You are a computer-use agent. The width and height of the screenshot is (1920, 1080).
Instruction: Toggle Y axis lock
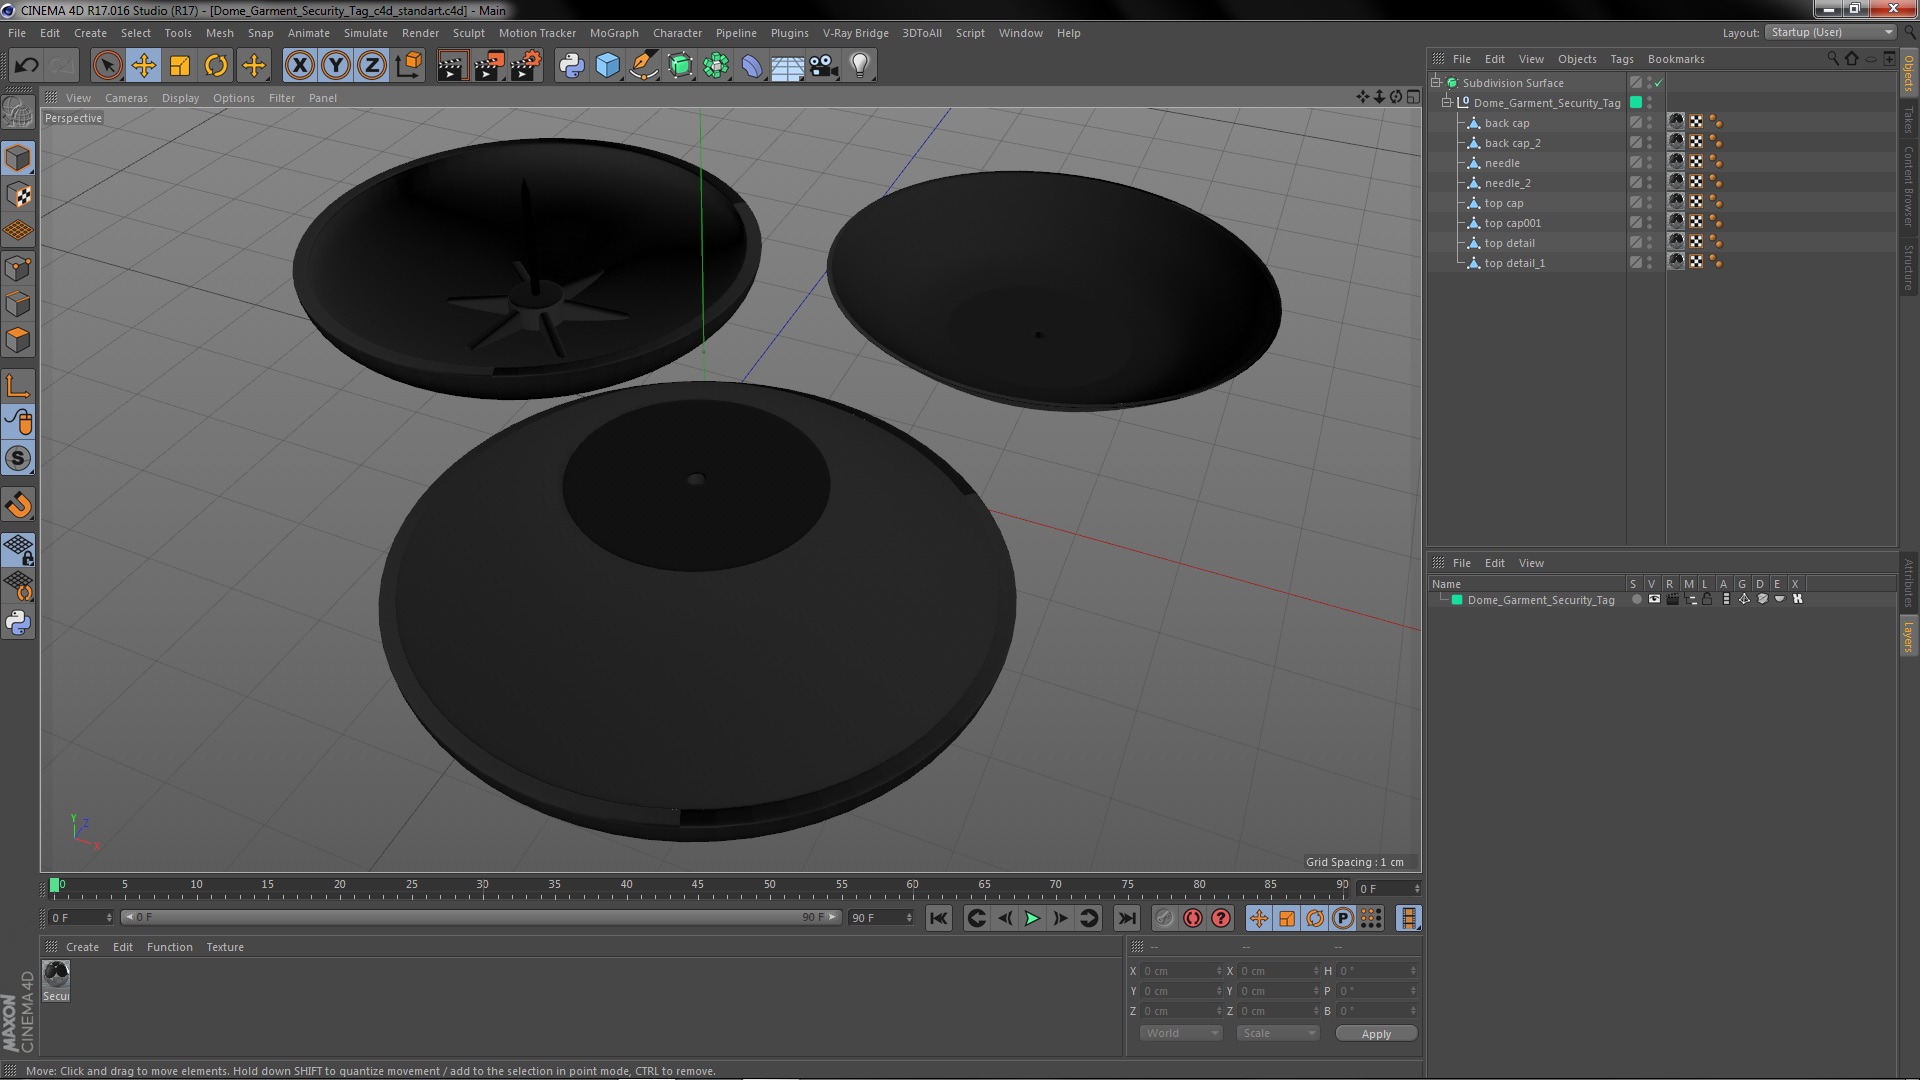pyautogui.click(x=336, y=66)
